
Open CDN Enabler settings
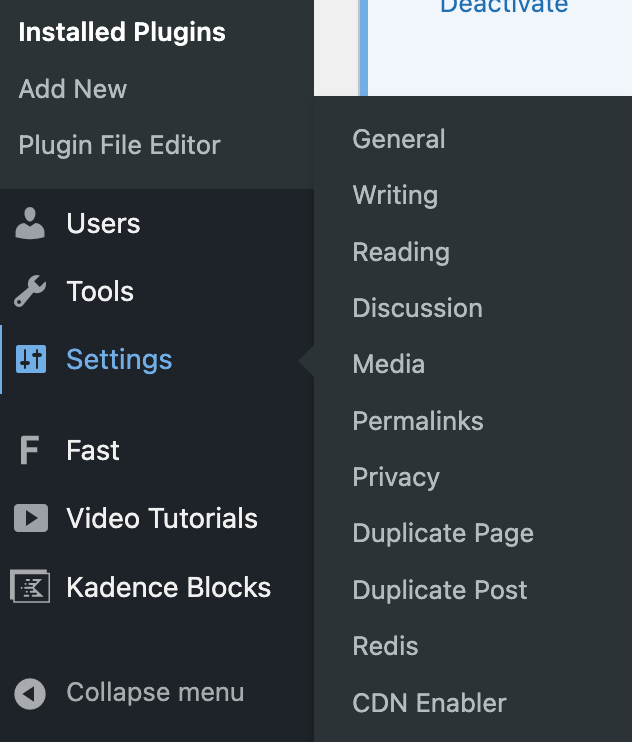pyautogui.click(x=430, y=703)
